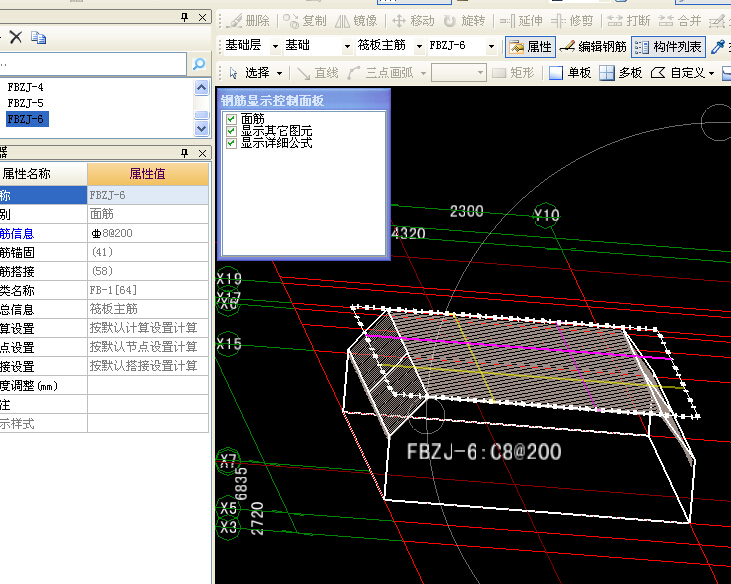Screen dimensions: 731x584
Task: Click the FB-1[64] value cell
Action: pyautogui.click(x=148, y=290)
